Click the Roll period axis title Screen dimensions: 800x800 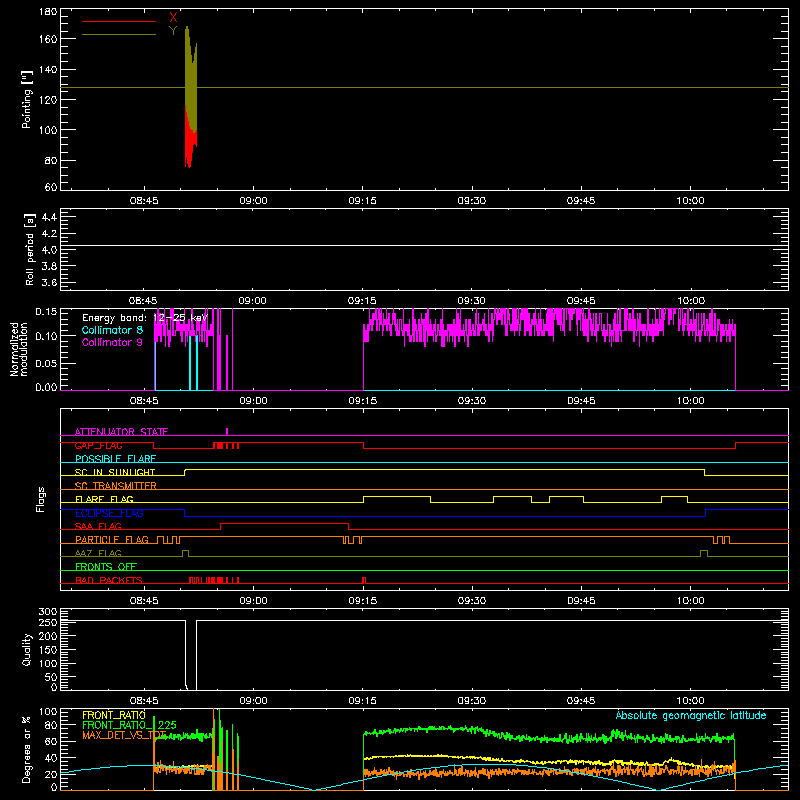(x=30, y=249)
